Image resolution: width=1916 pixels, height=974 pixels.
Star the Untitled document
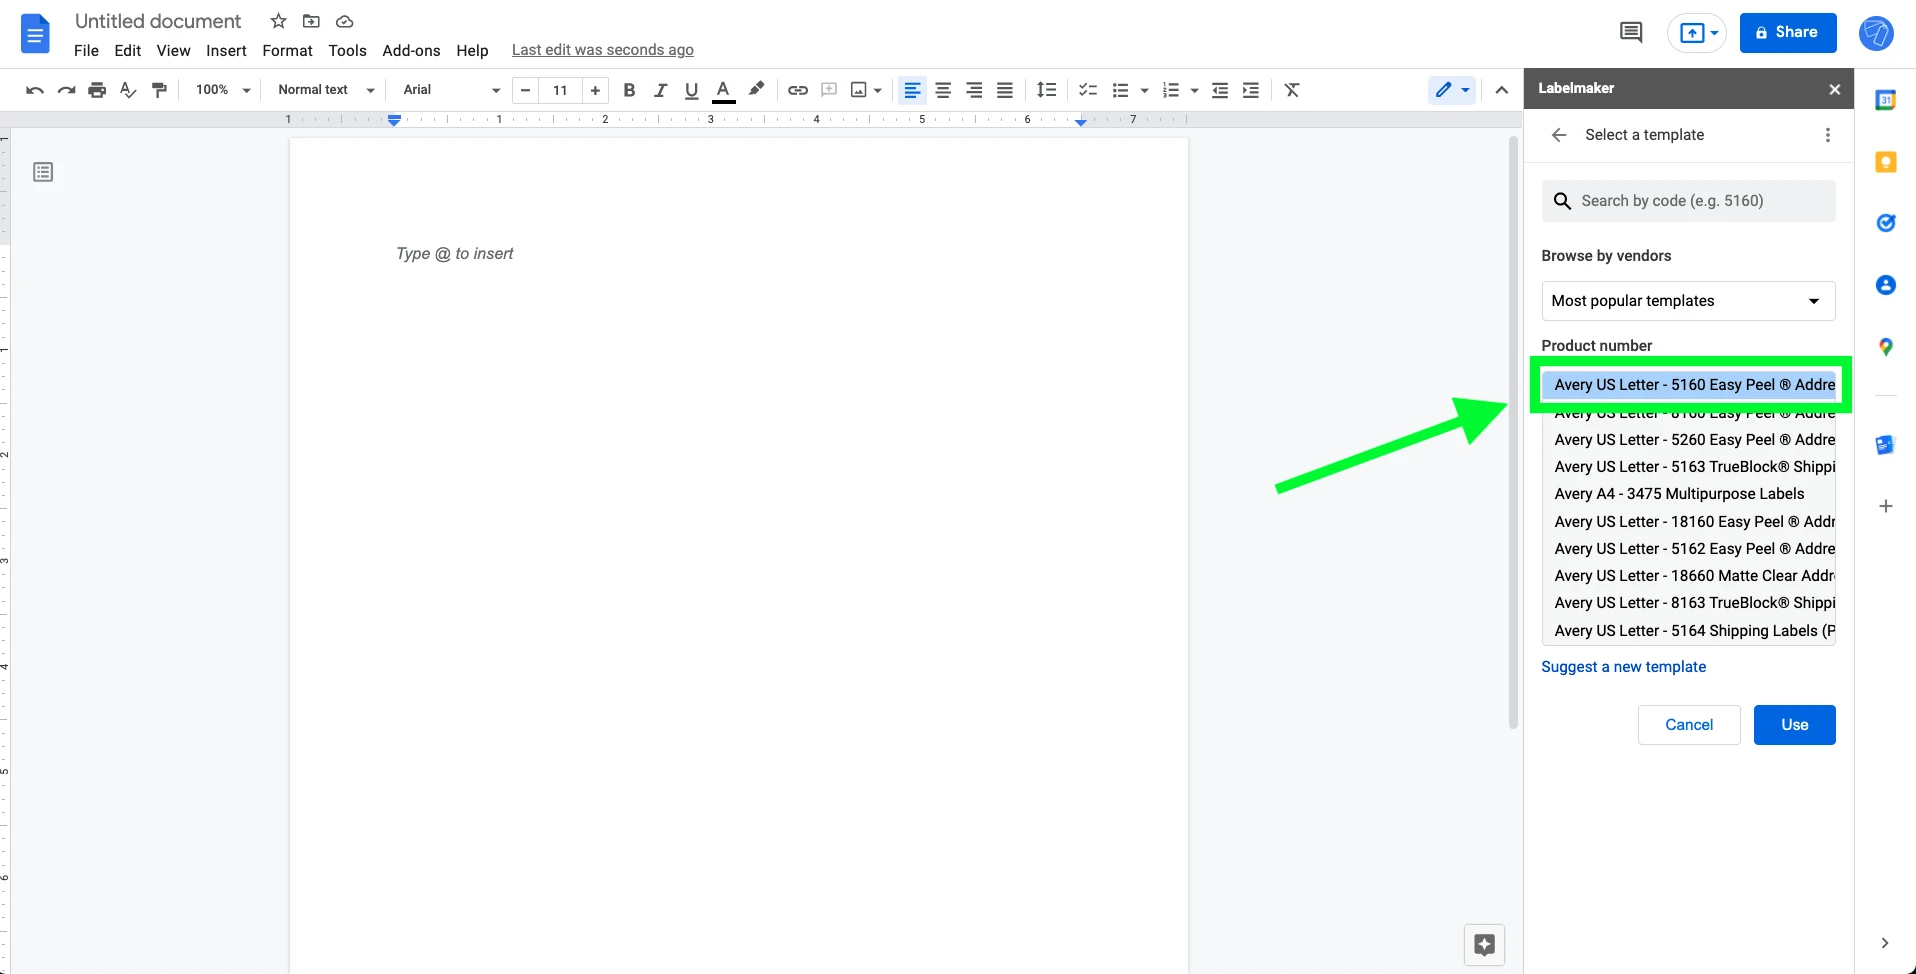tap(279, 21)
